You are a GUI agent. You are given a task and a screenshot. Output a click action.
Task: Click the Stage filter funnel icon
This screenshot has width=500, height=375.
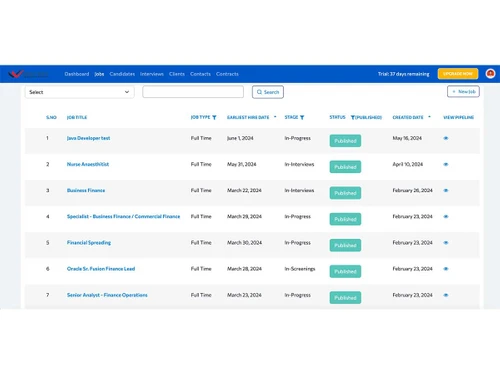click(x=302, y=117)
